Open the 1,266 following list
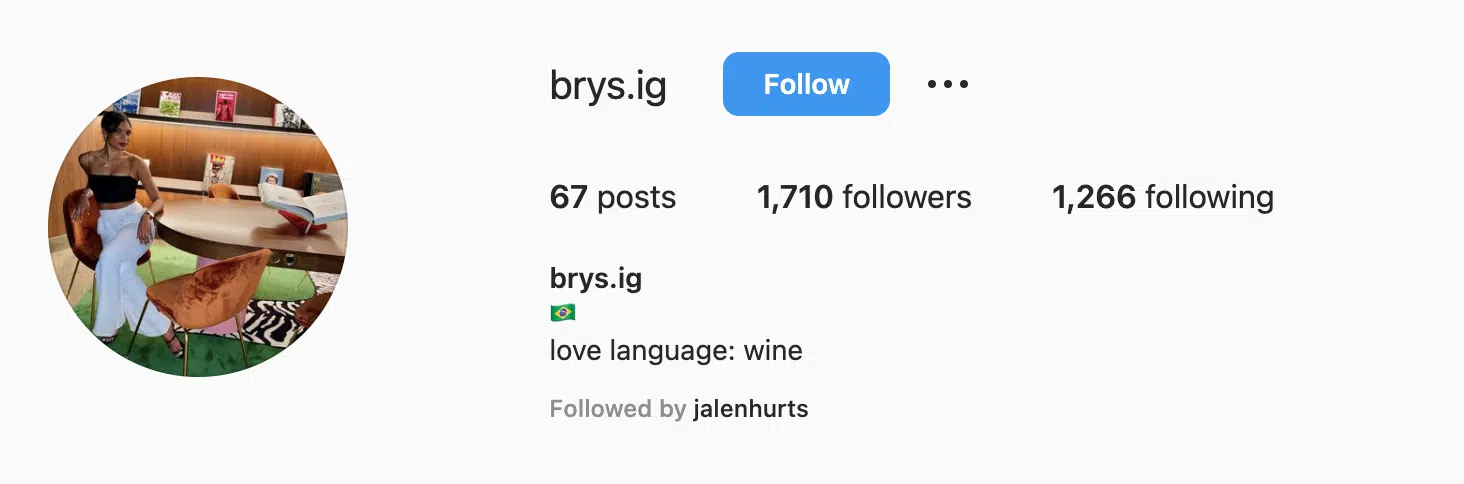Screen dimensions: 1464x484 point(1163,197)
